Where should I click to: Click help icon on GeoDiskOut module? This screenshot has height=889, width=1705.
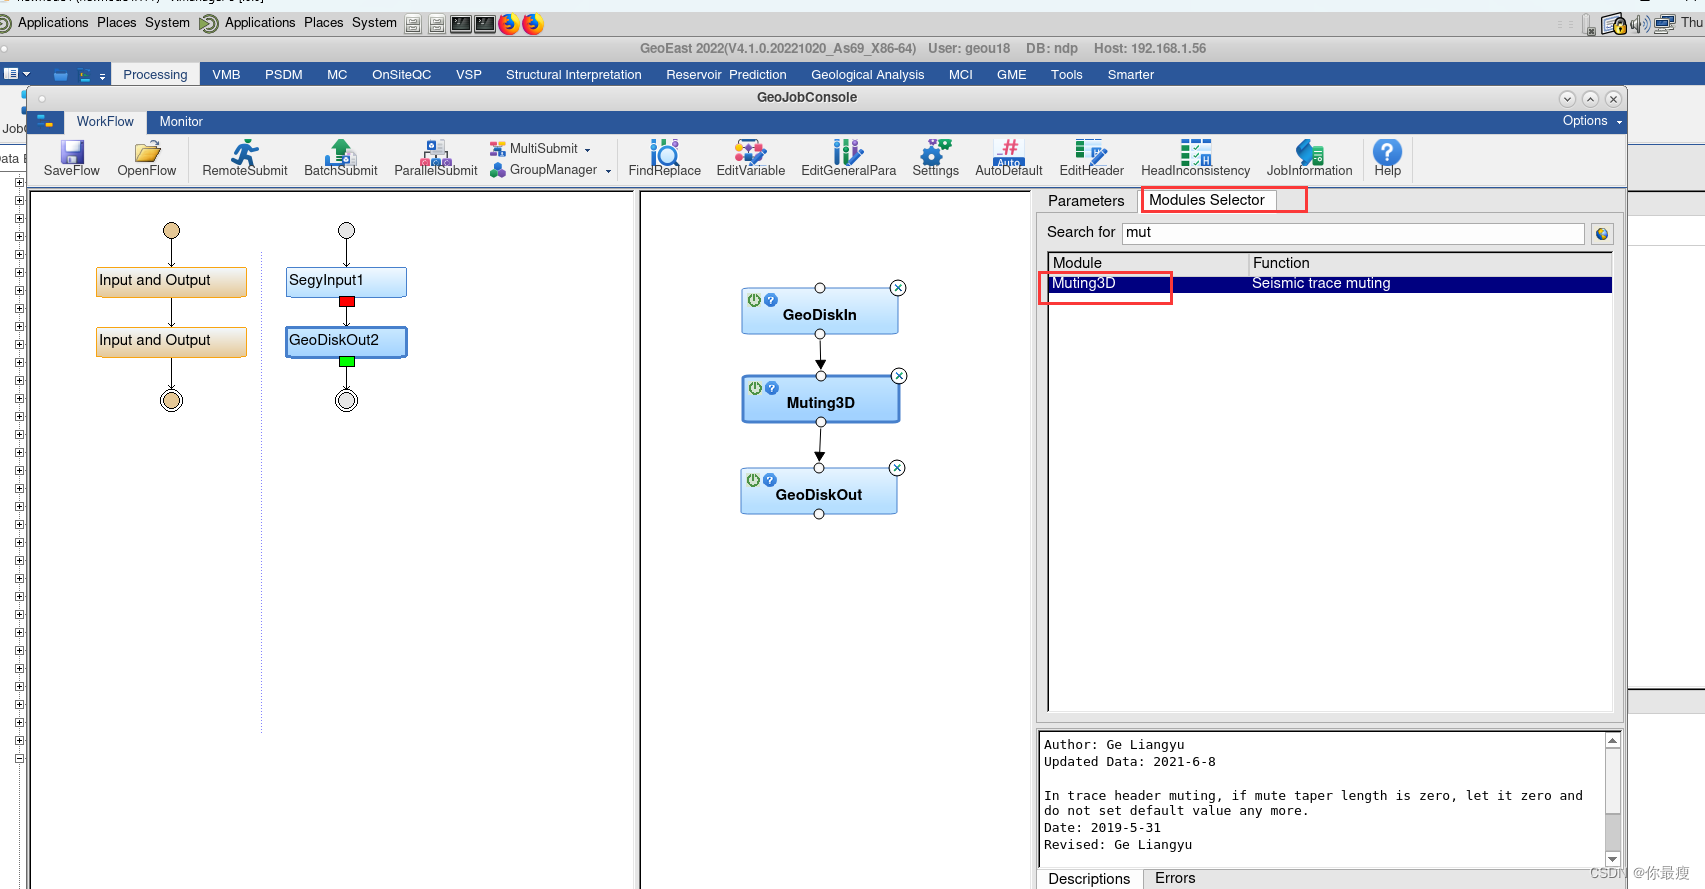[x=770, y=480]
